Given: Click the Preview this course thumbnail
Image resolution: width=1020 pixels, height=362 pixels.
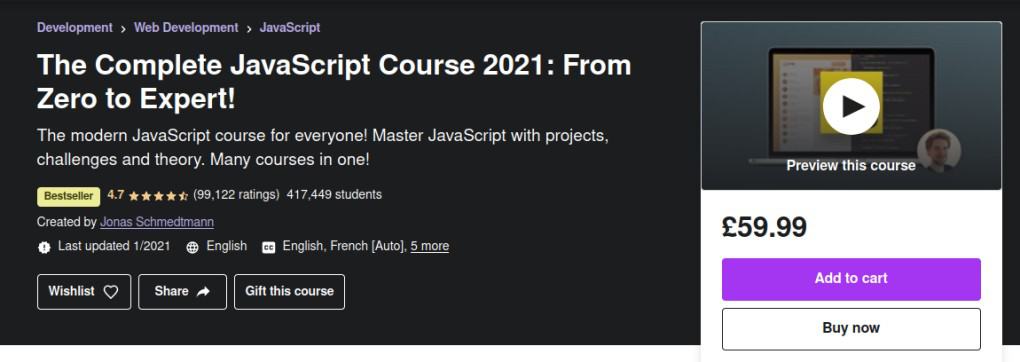Looking at the screenshot, I should point(851,106).
